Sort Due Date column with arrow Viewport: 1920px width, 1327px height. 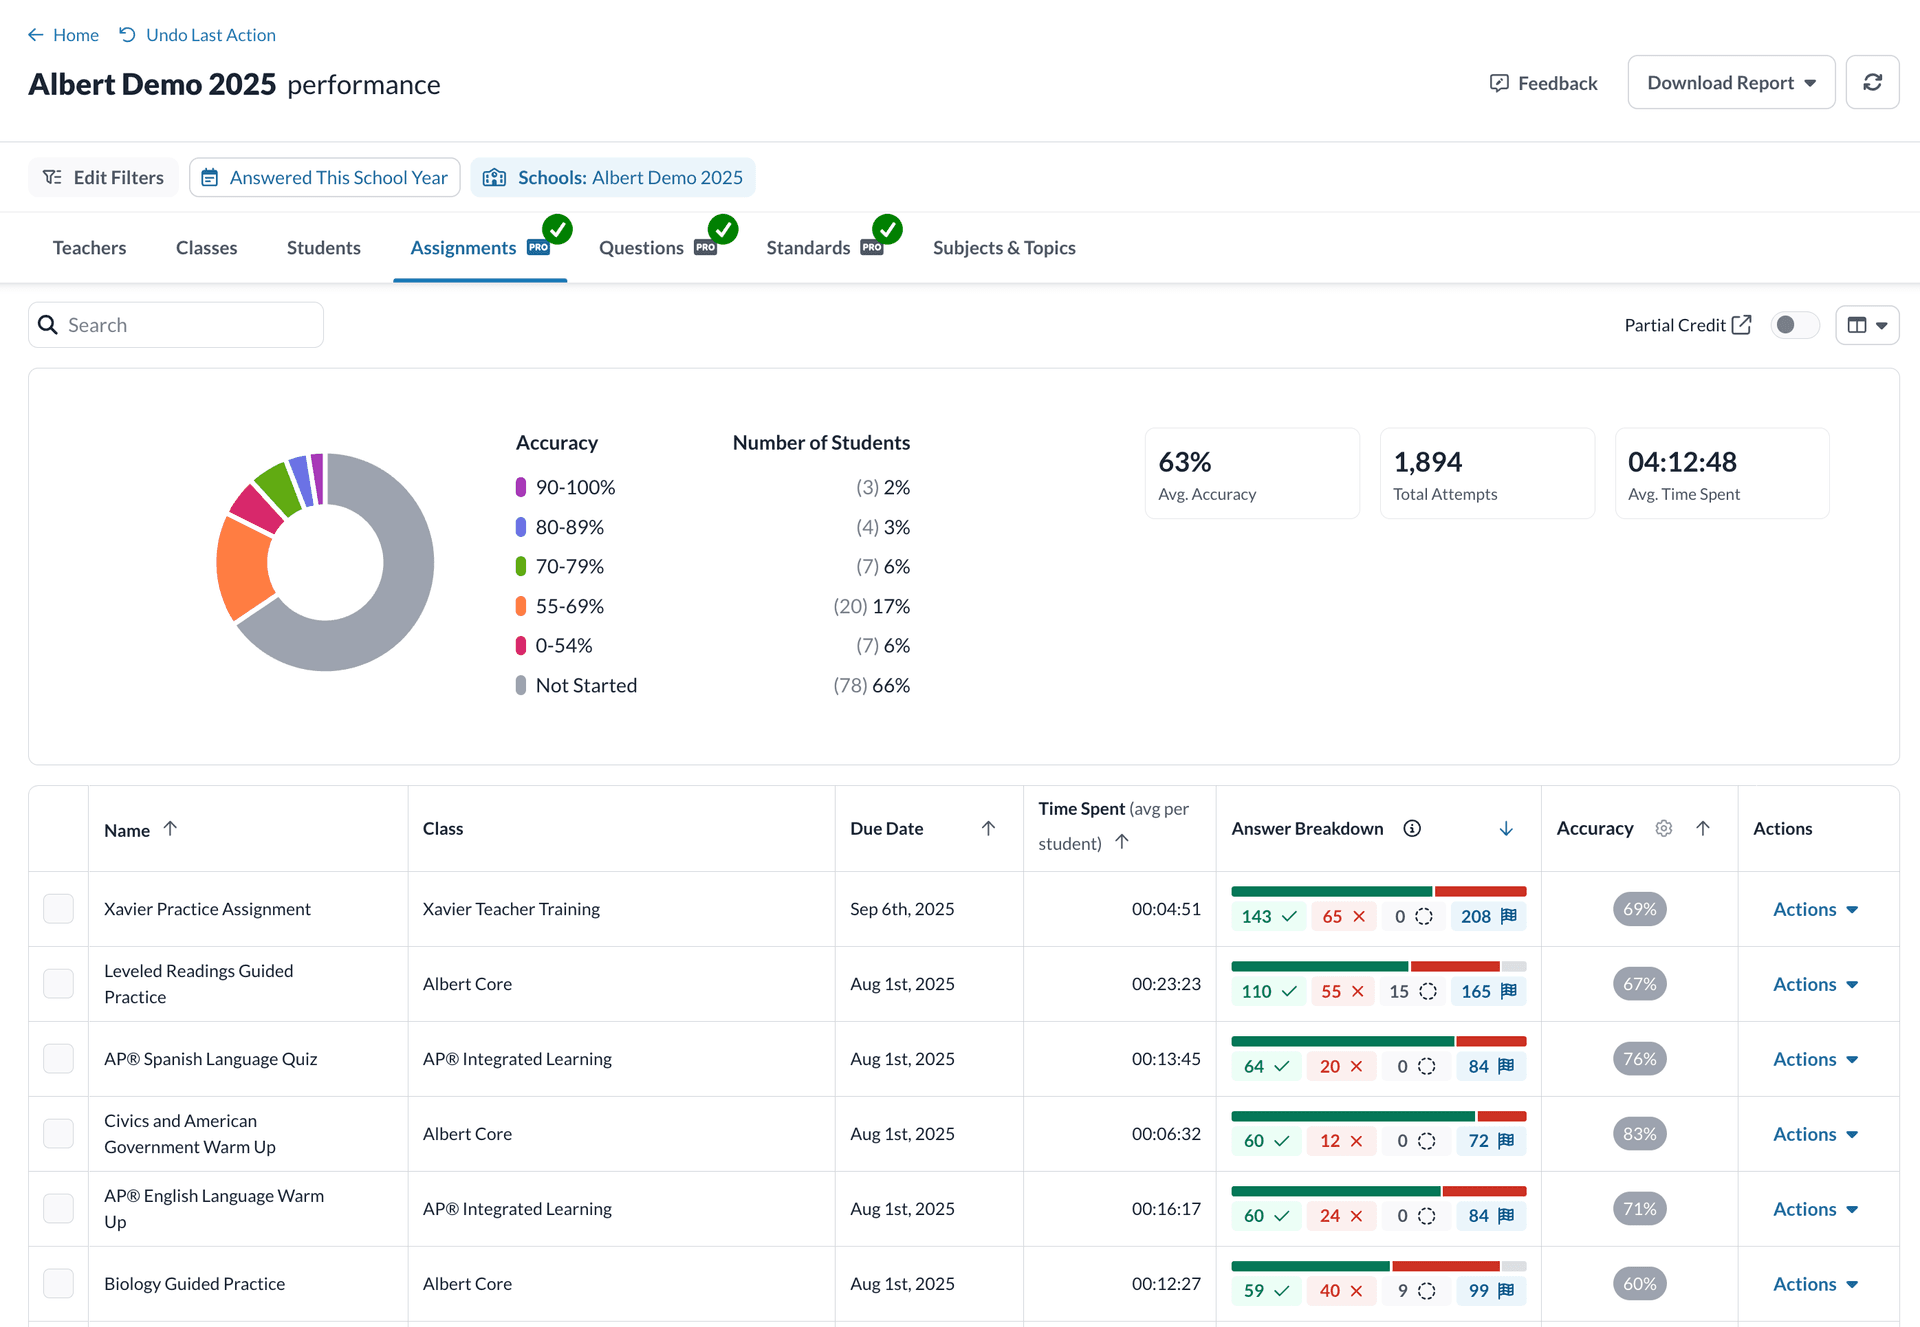pos(988,828)
